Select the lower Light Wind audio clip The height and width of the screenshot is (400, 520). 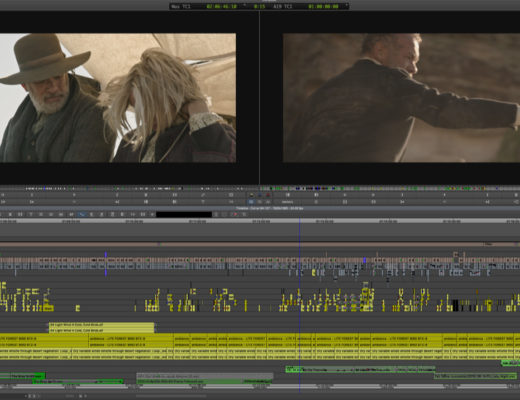pos(102,330)
